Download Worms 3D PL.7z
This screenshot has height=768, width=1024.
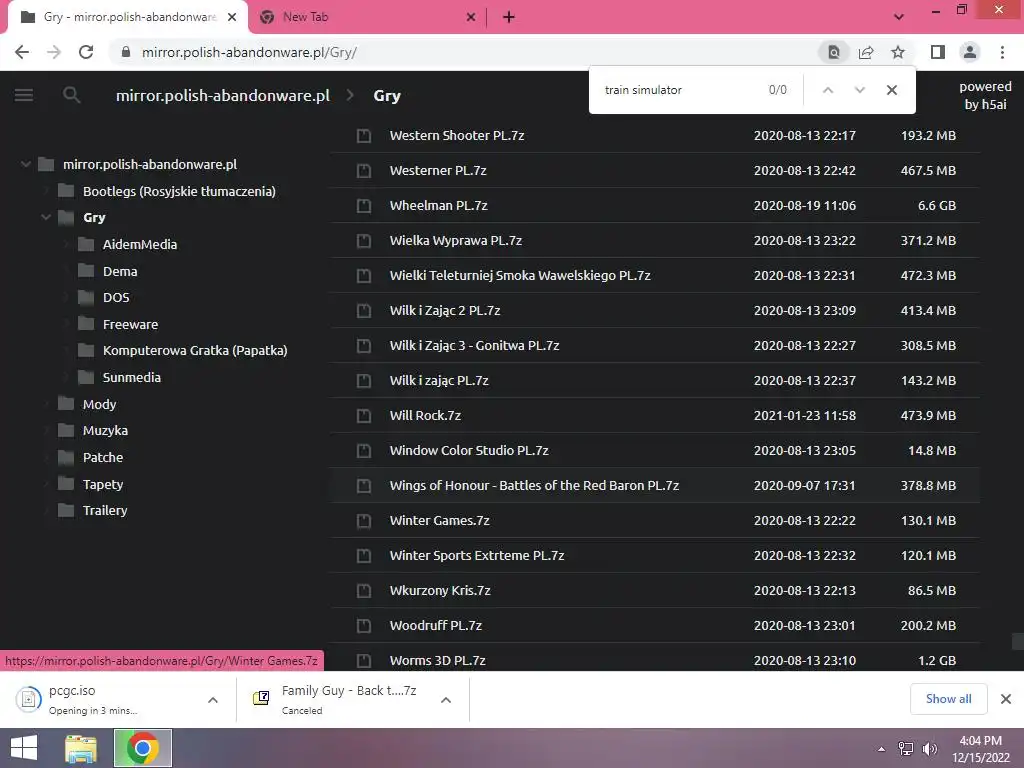pyautogui.click(x=438, y=661)
